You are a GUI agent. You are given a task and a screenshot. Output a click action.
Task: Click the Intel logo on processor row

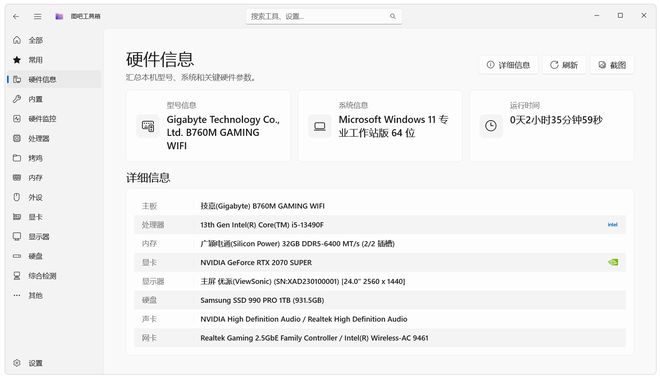pyautogui.click(x=612, y=225)
